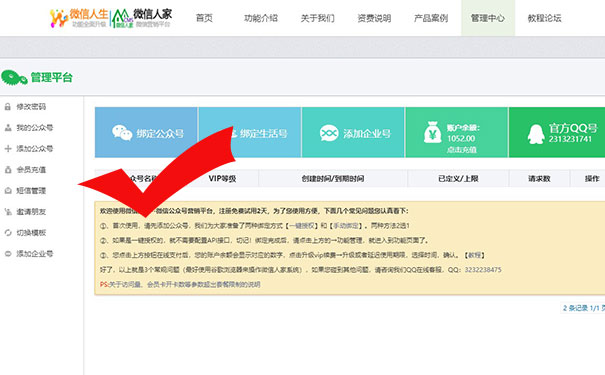Click the VIP等级 column header
Viewport: 605px width, 375px height.
click(222, 179)
